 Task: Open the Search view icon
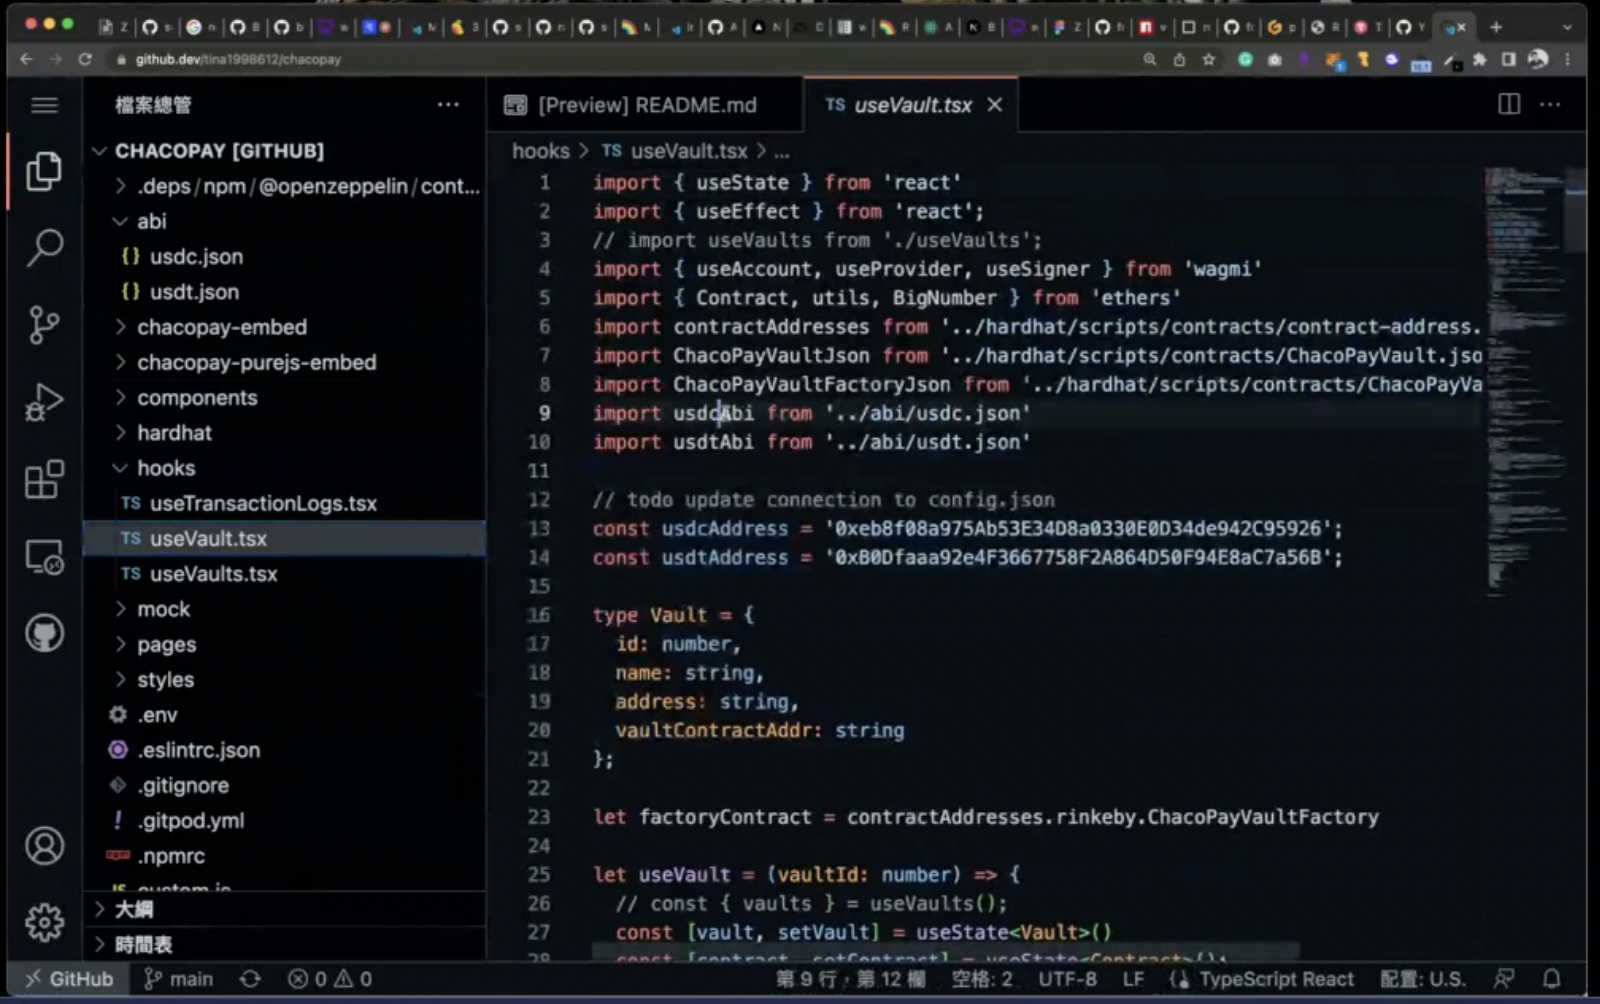[x=44, y=247]
